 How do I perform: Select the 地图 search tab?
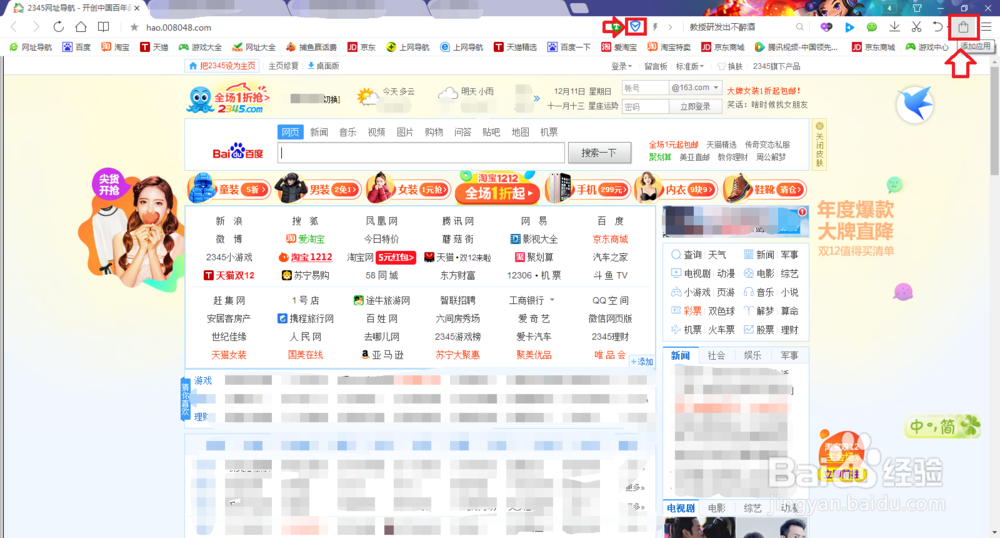pyautogui.click(x=520, y=132)
